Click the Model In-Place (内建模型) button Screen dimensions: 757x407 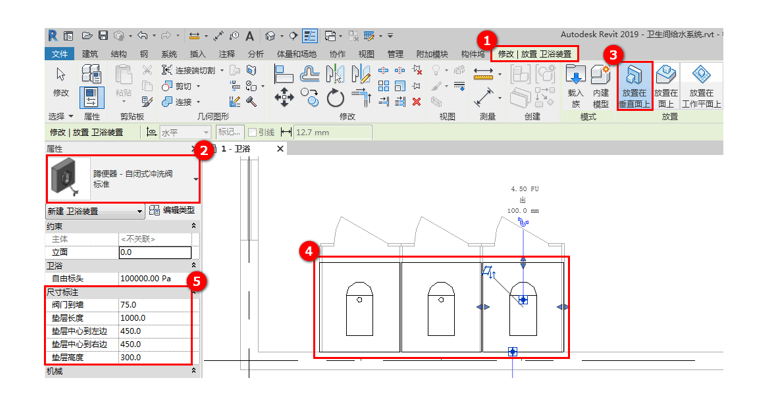pyautogui.click(x=600, y=87)
